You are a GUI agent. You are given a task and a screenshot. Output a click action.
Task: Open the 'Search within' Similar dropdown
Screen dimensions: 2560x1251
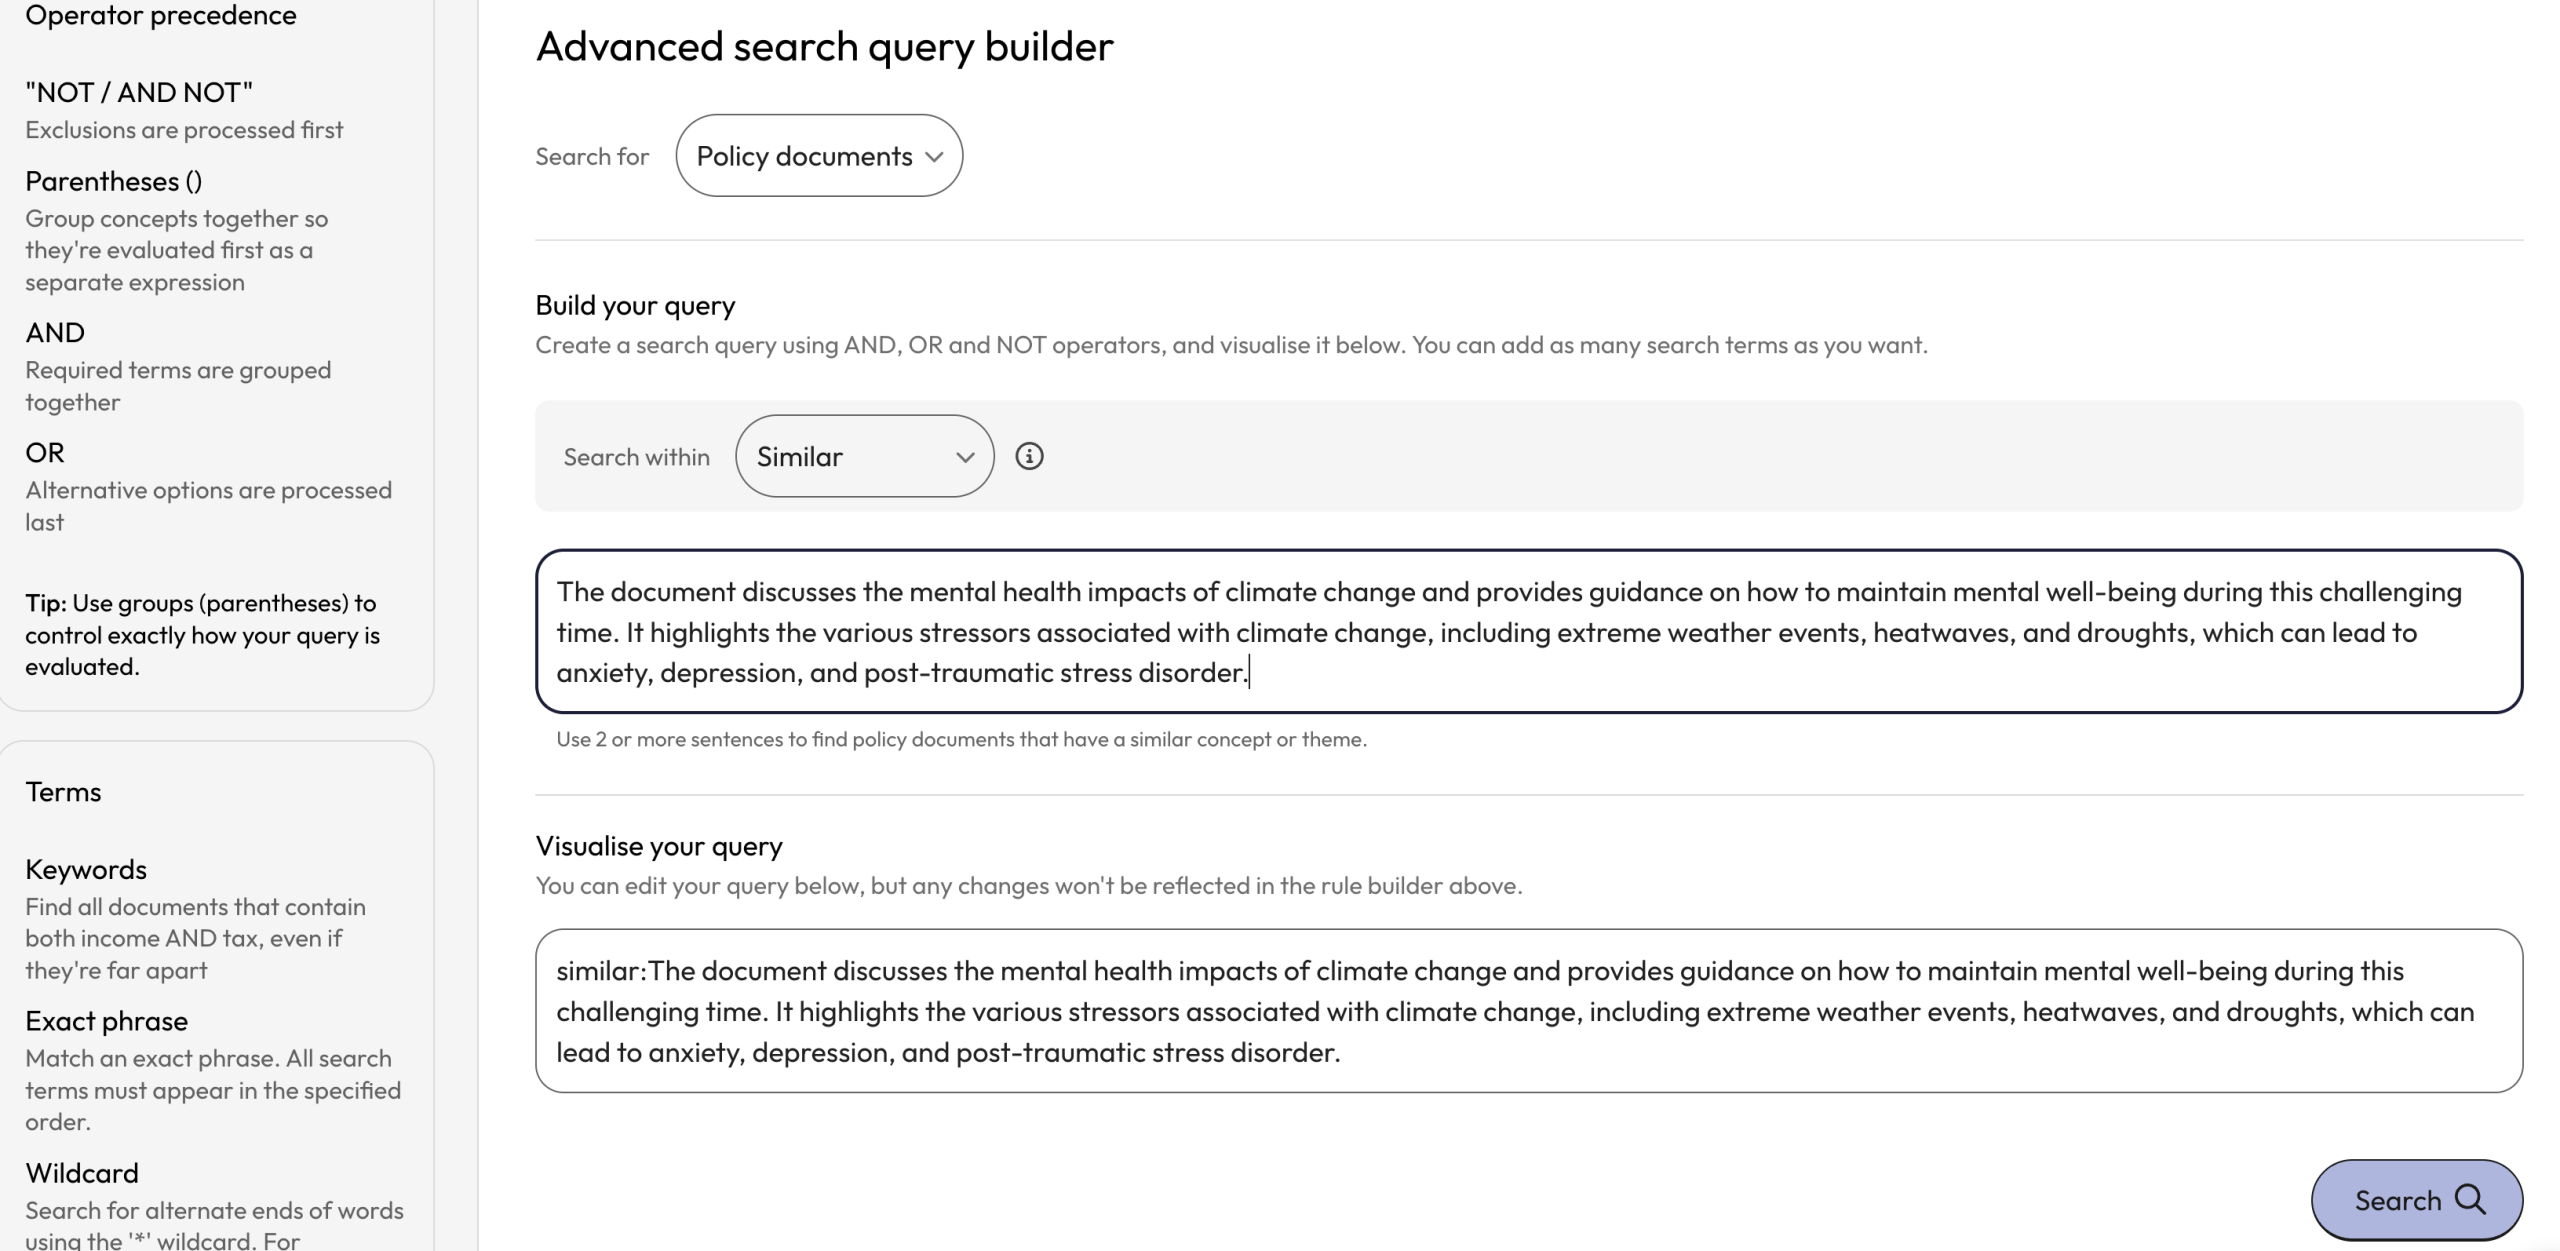point(863,456)
